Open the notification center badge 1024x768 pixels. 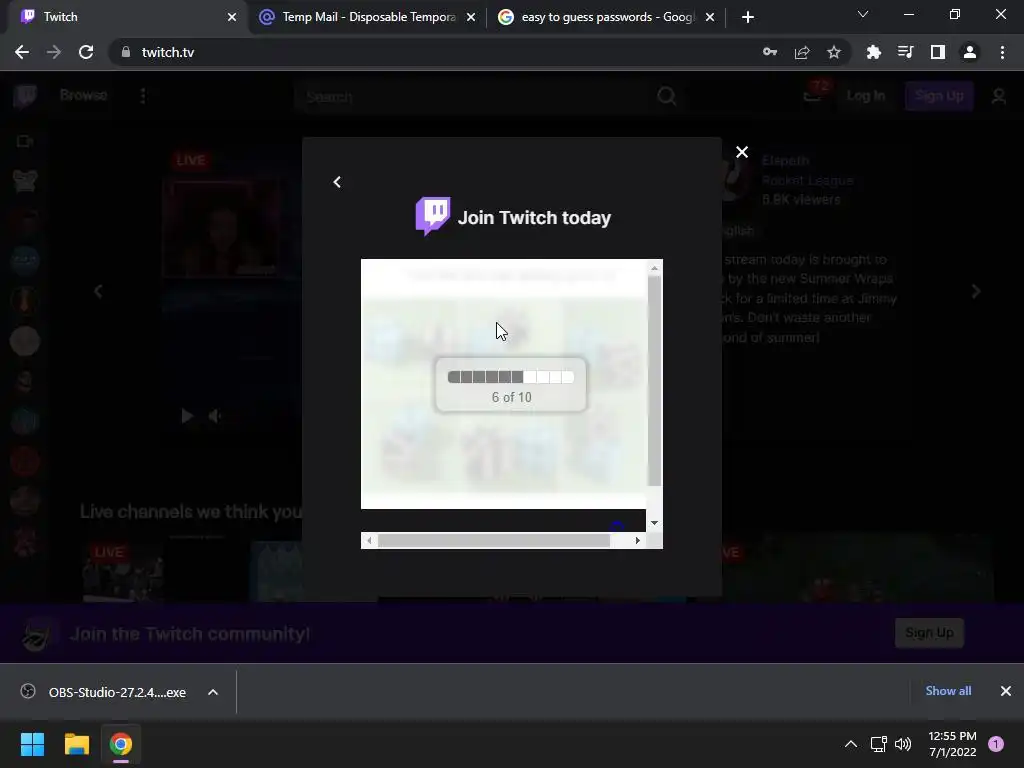point(996,744)
